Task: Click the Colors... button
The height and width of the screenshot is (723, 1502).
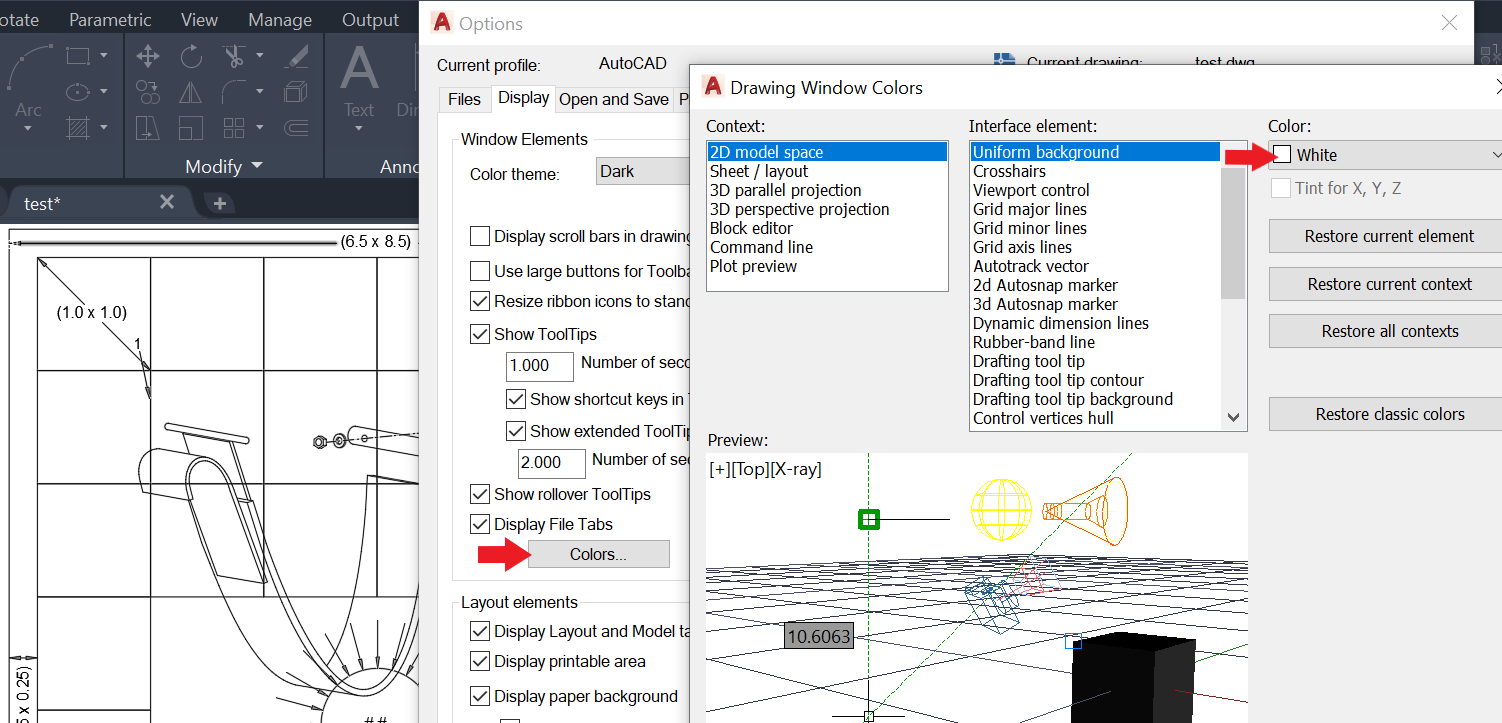Action: [599, 554]
